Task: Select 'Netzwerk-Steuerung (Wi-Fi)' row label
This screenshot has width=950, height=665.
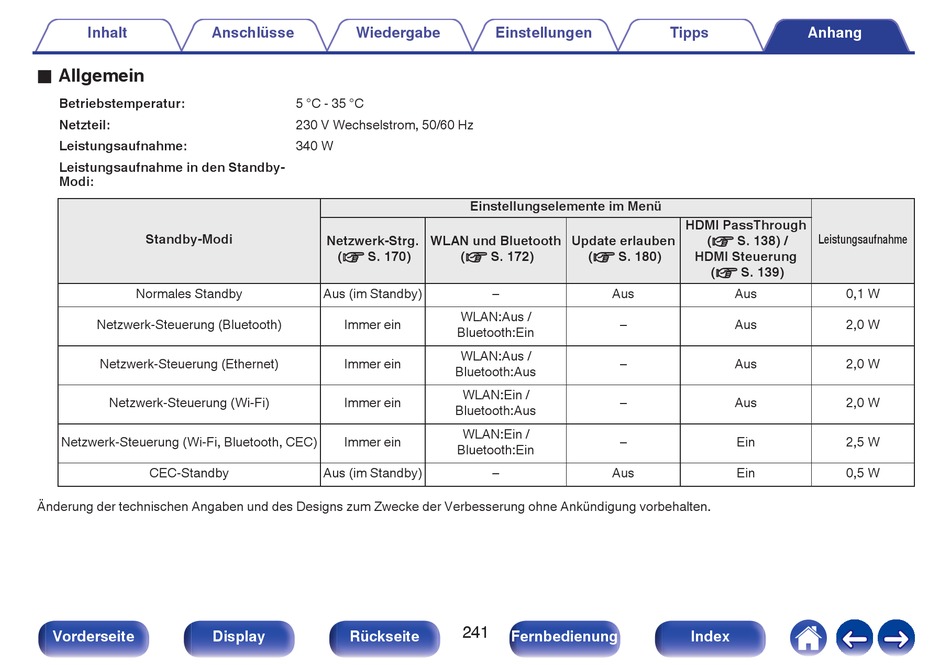Action: (189, 403)
